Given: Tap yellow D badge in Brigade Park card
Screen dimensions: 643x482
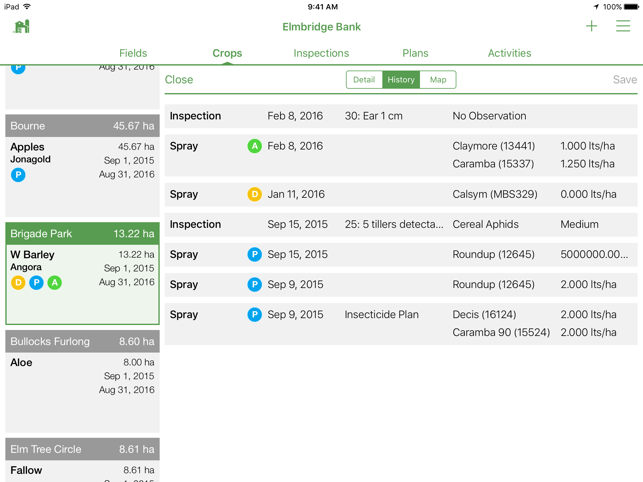Looking at the screenshot, I should point(18,283).
